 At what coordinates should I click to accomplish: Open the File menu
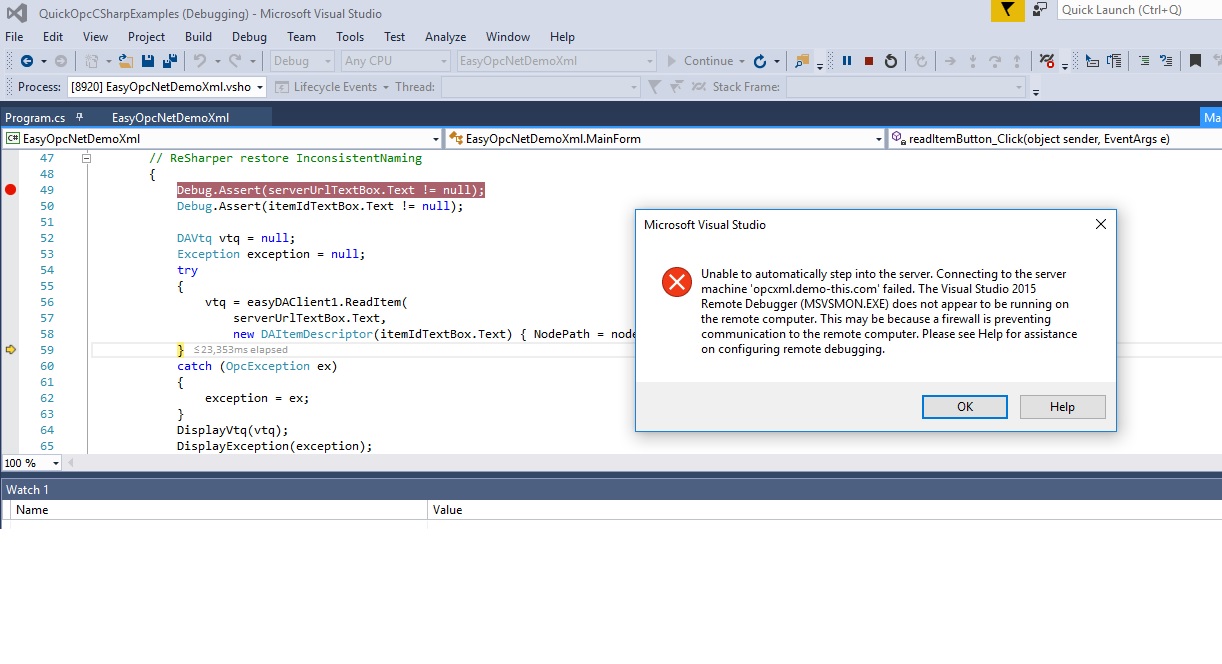[14, 37]
